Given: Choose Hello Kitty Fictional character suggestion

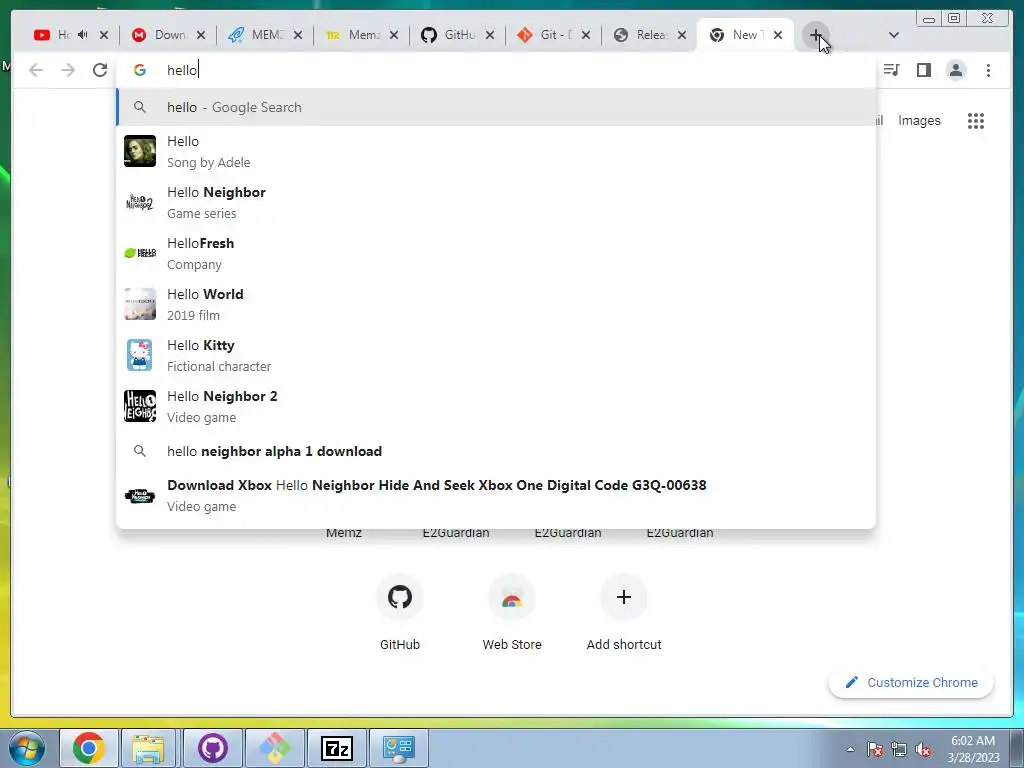Looking at the screenshot, I should tap(496, 355).
